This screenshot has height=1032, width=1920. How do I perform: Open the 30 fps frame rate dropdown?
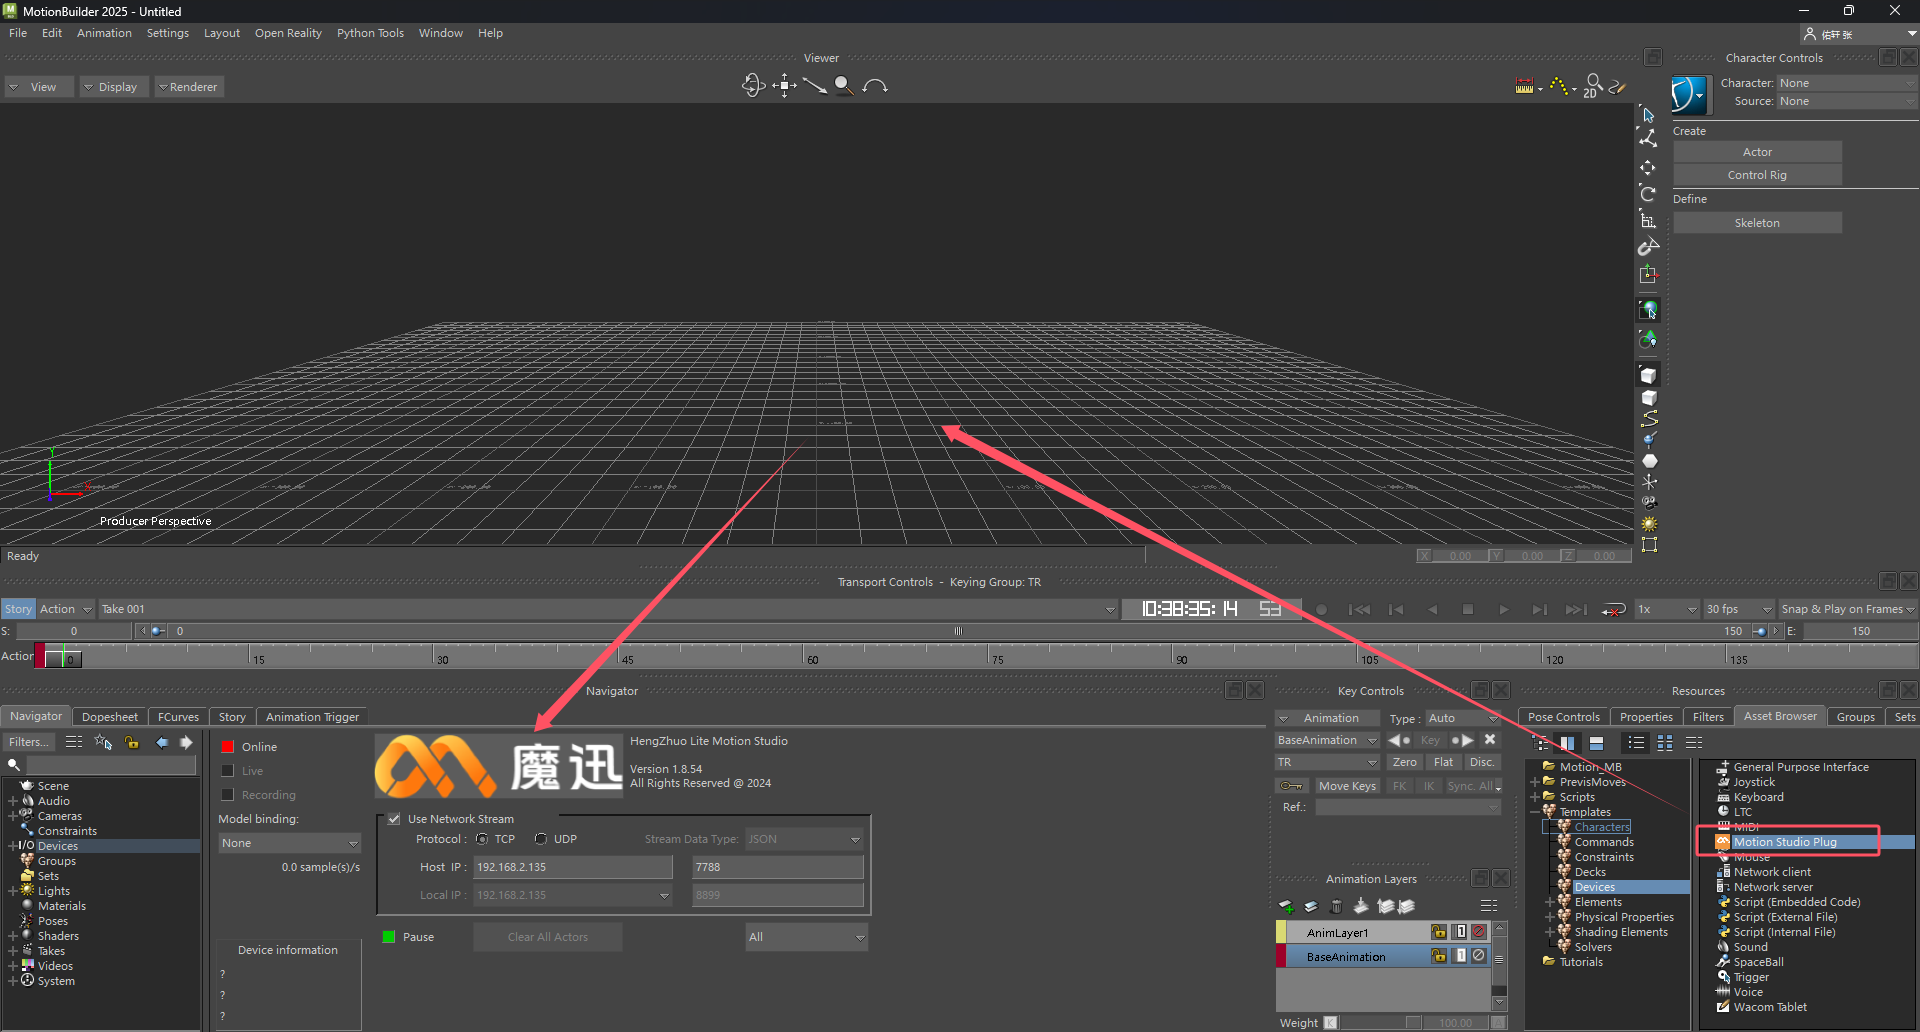[x=1738, y=609]
